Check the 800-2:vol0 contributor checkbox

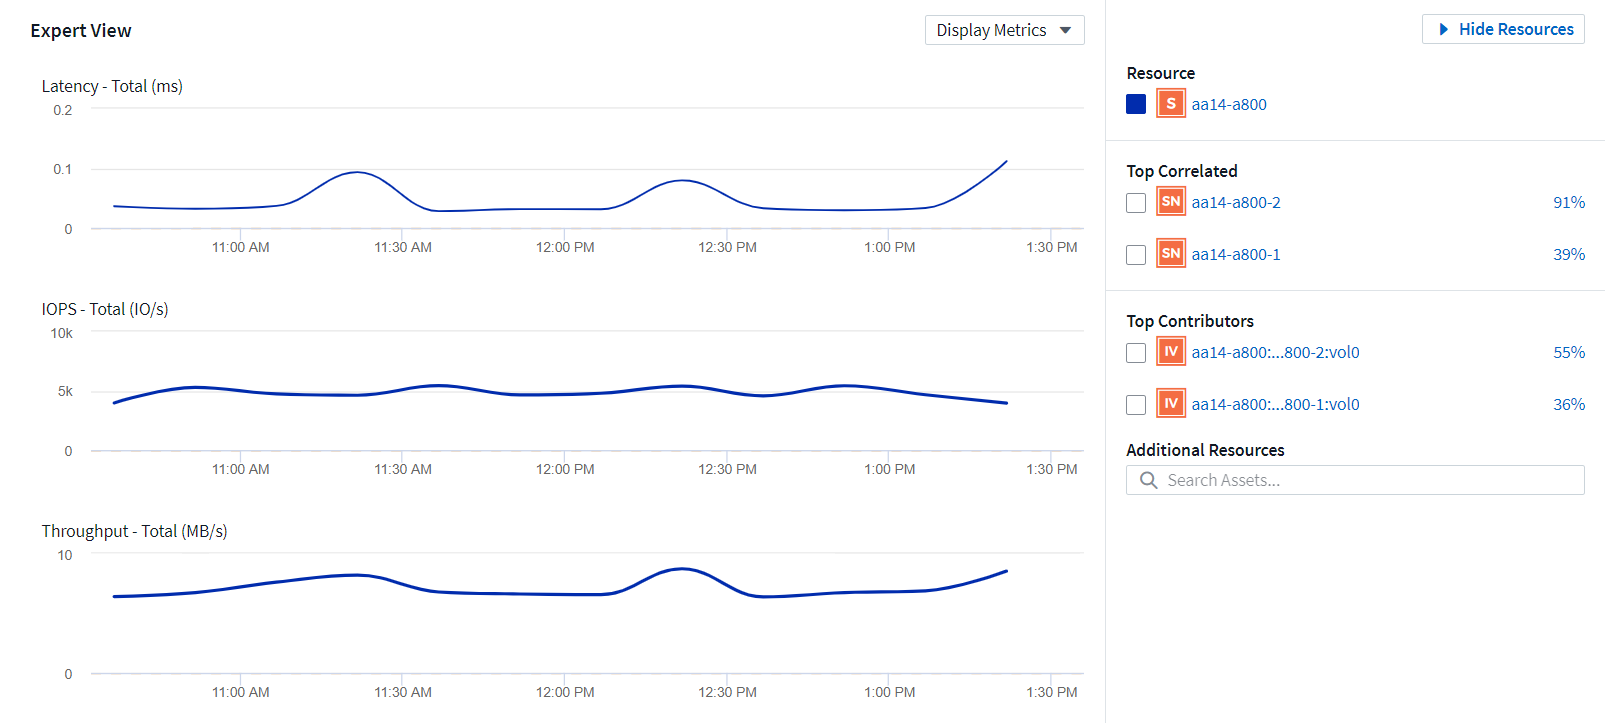pyautogui.click(x=1136, y=353)
